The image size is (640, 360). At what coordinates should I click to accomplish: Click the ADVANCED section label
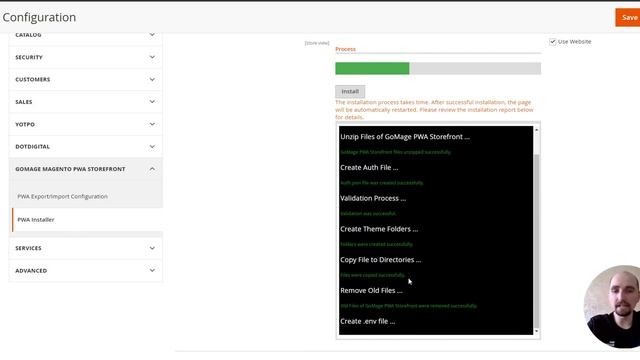[31, 271]
